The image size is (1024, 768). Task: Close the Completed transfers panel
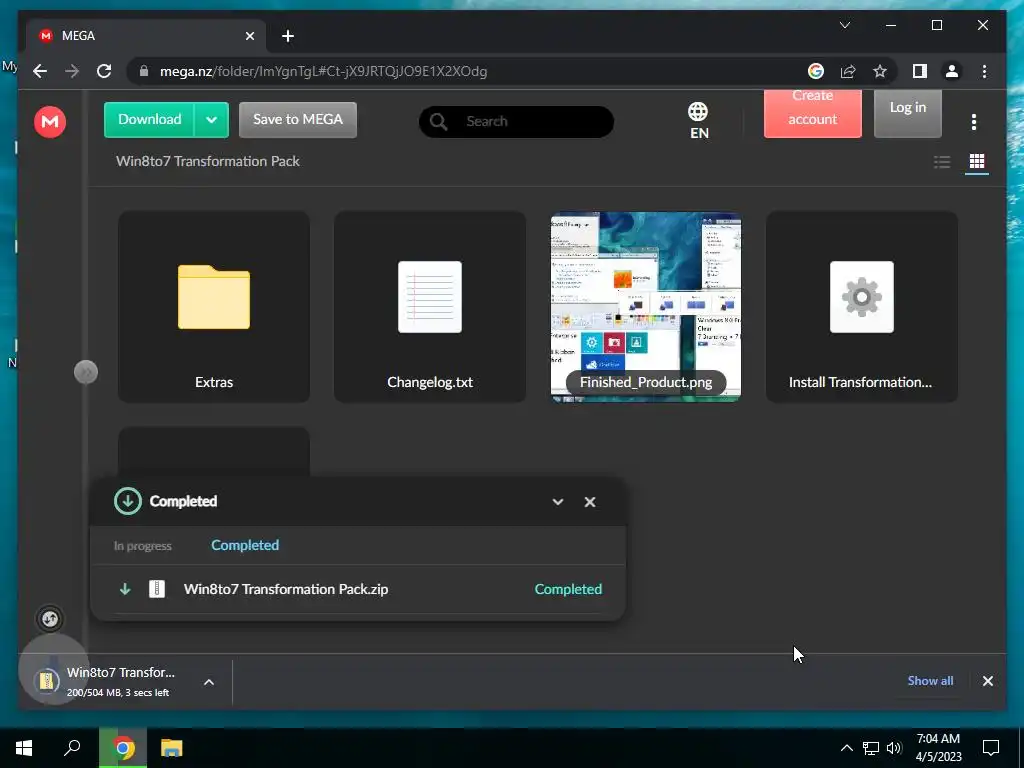pyautogui.click(x=590, y=502)
